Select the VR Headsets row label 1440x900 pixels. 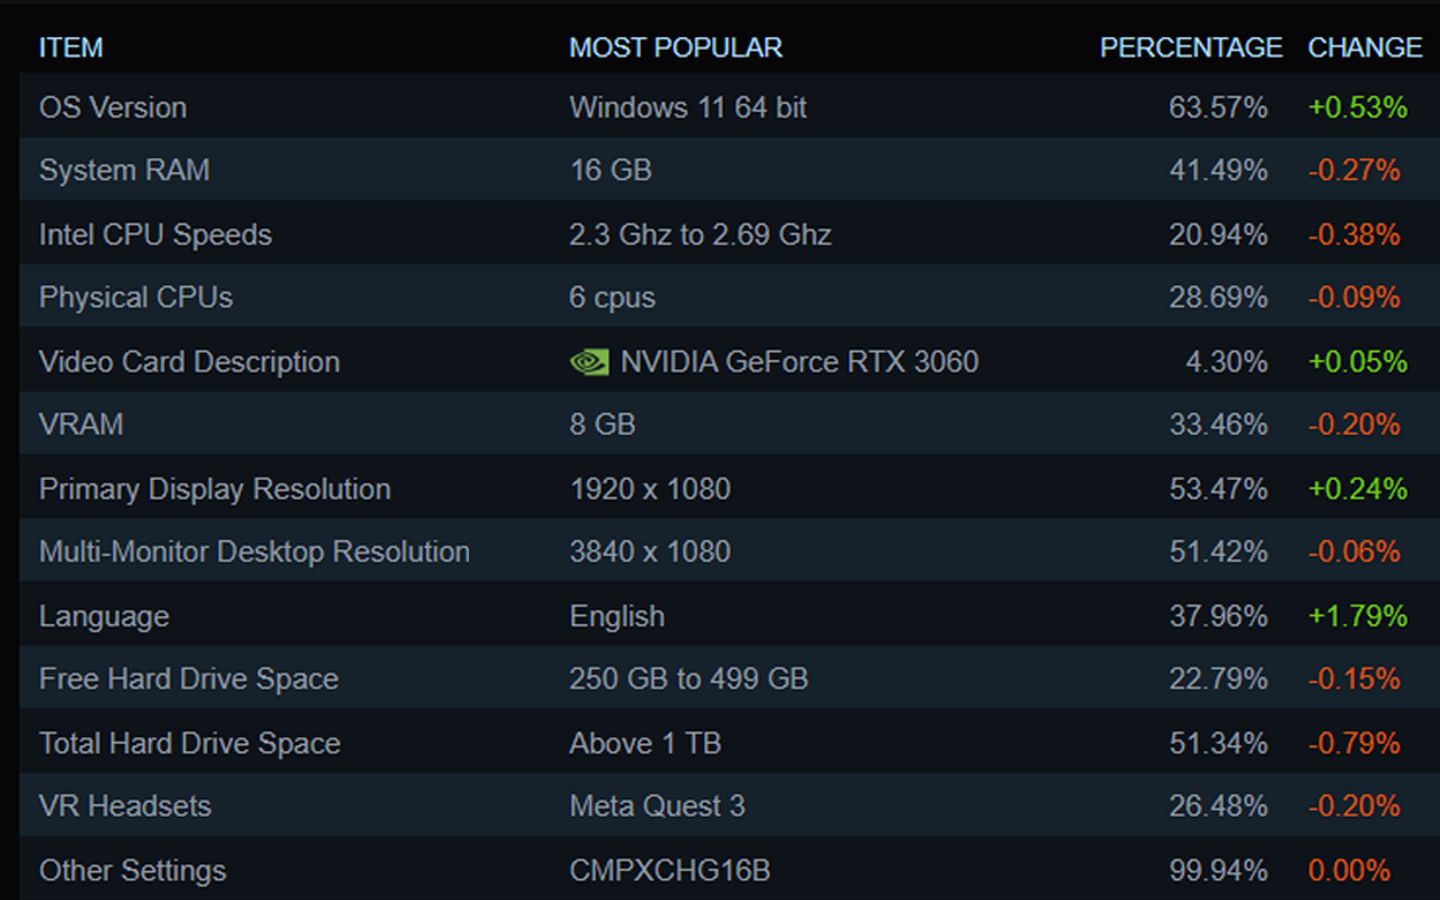coord(125,805)
